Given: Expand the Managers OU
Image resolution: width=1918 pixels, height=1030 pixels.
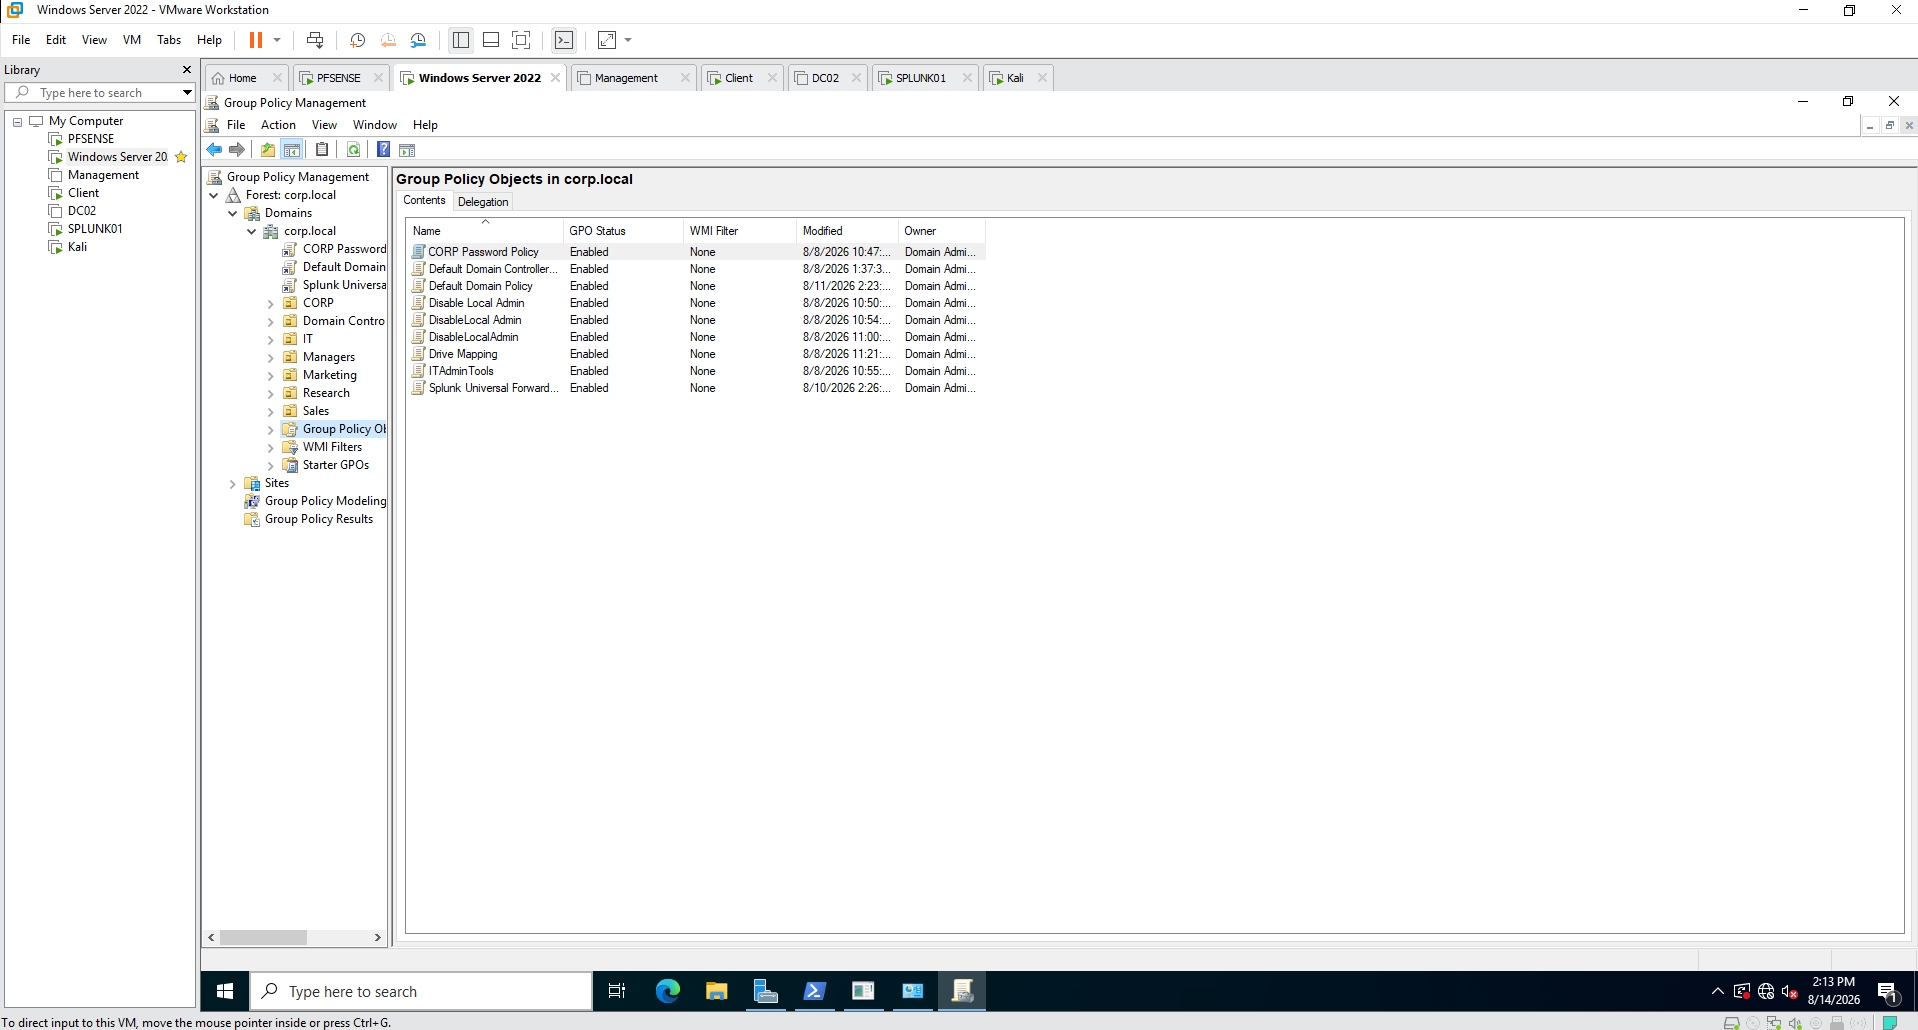Looking at the screenshot, I should (x=271, y=358).
